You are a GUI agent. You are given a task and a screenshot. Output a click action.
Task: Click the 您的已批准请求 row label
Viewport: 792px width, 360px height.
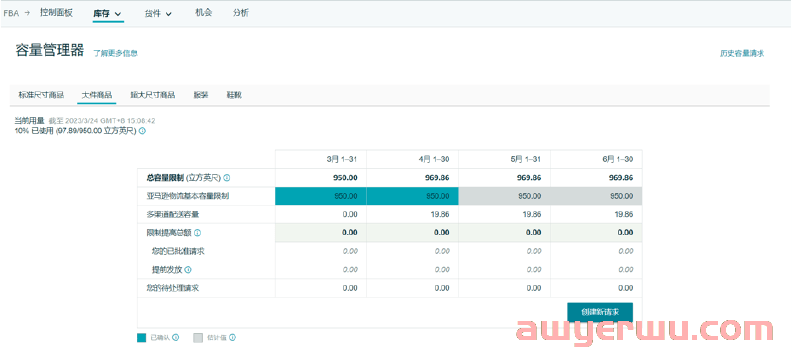tap(177, 251)
